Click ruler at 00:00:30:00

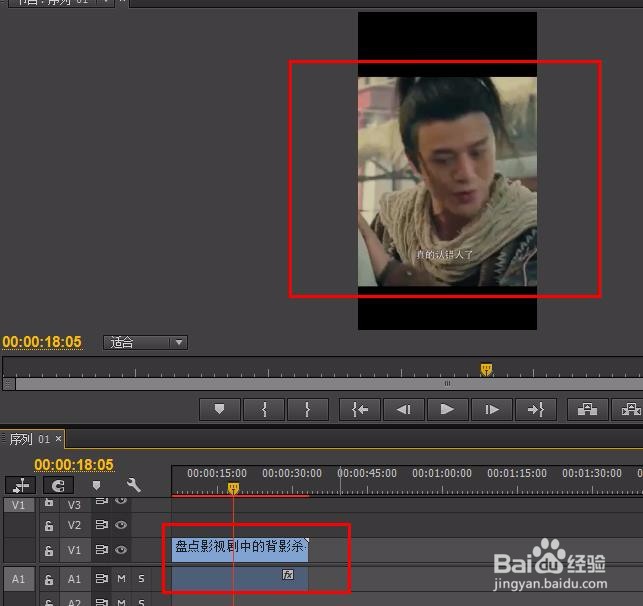pyautogui.click(x=292, y=474)
